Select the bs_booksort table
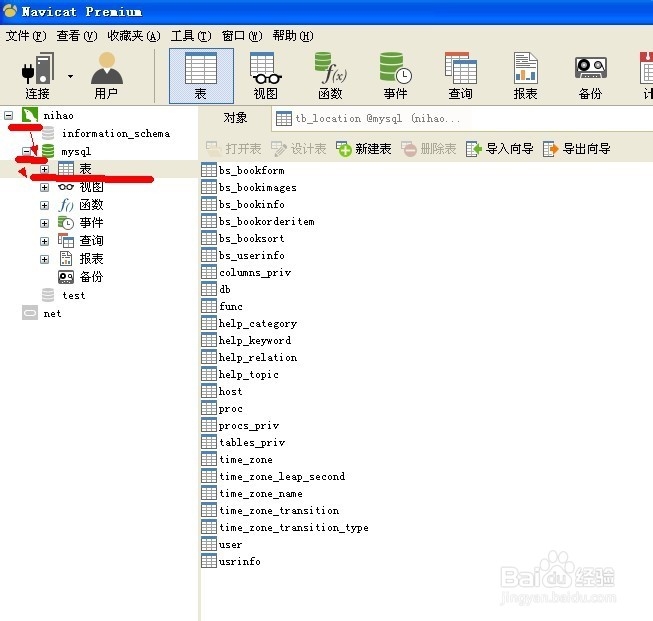The height and width of the screenshot is (621, 653). pyautogui.click(x=252, y=238)
